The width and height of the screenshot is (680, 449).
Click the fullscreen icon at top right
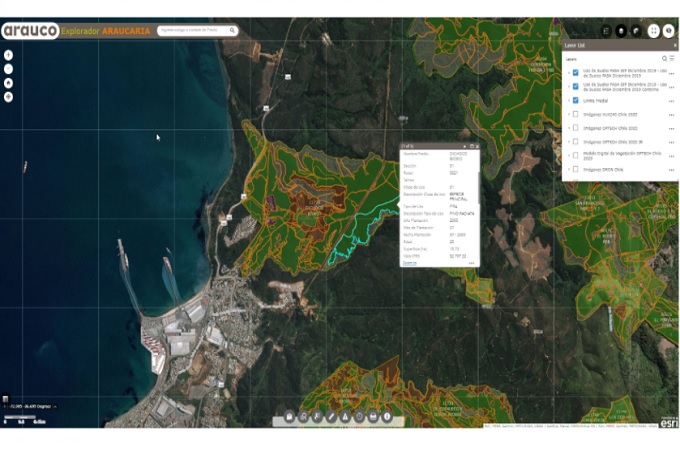653,31
